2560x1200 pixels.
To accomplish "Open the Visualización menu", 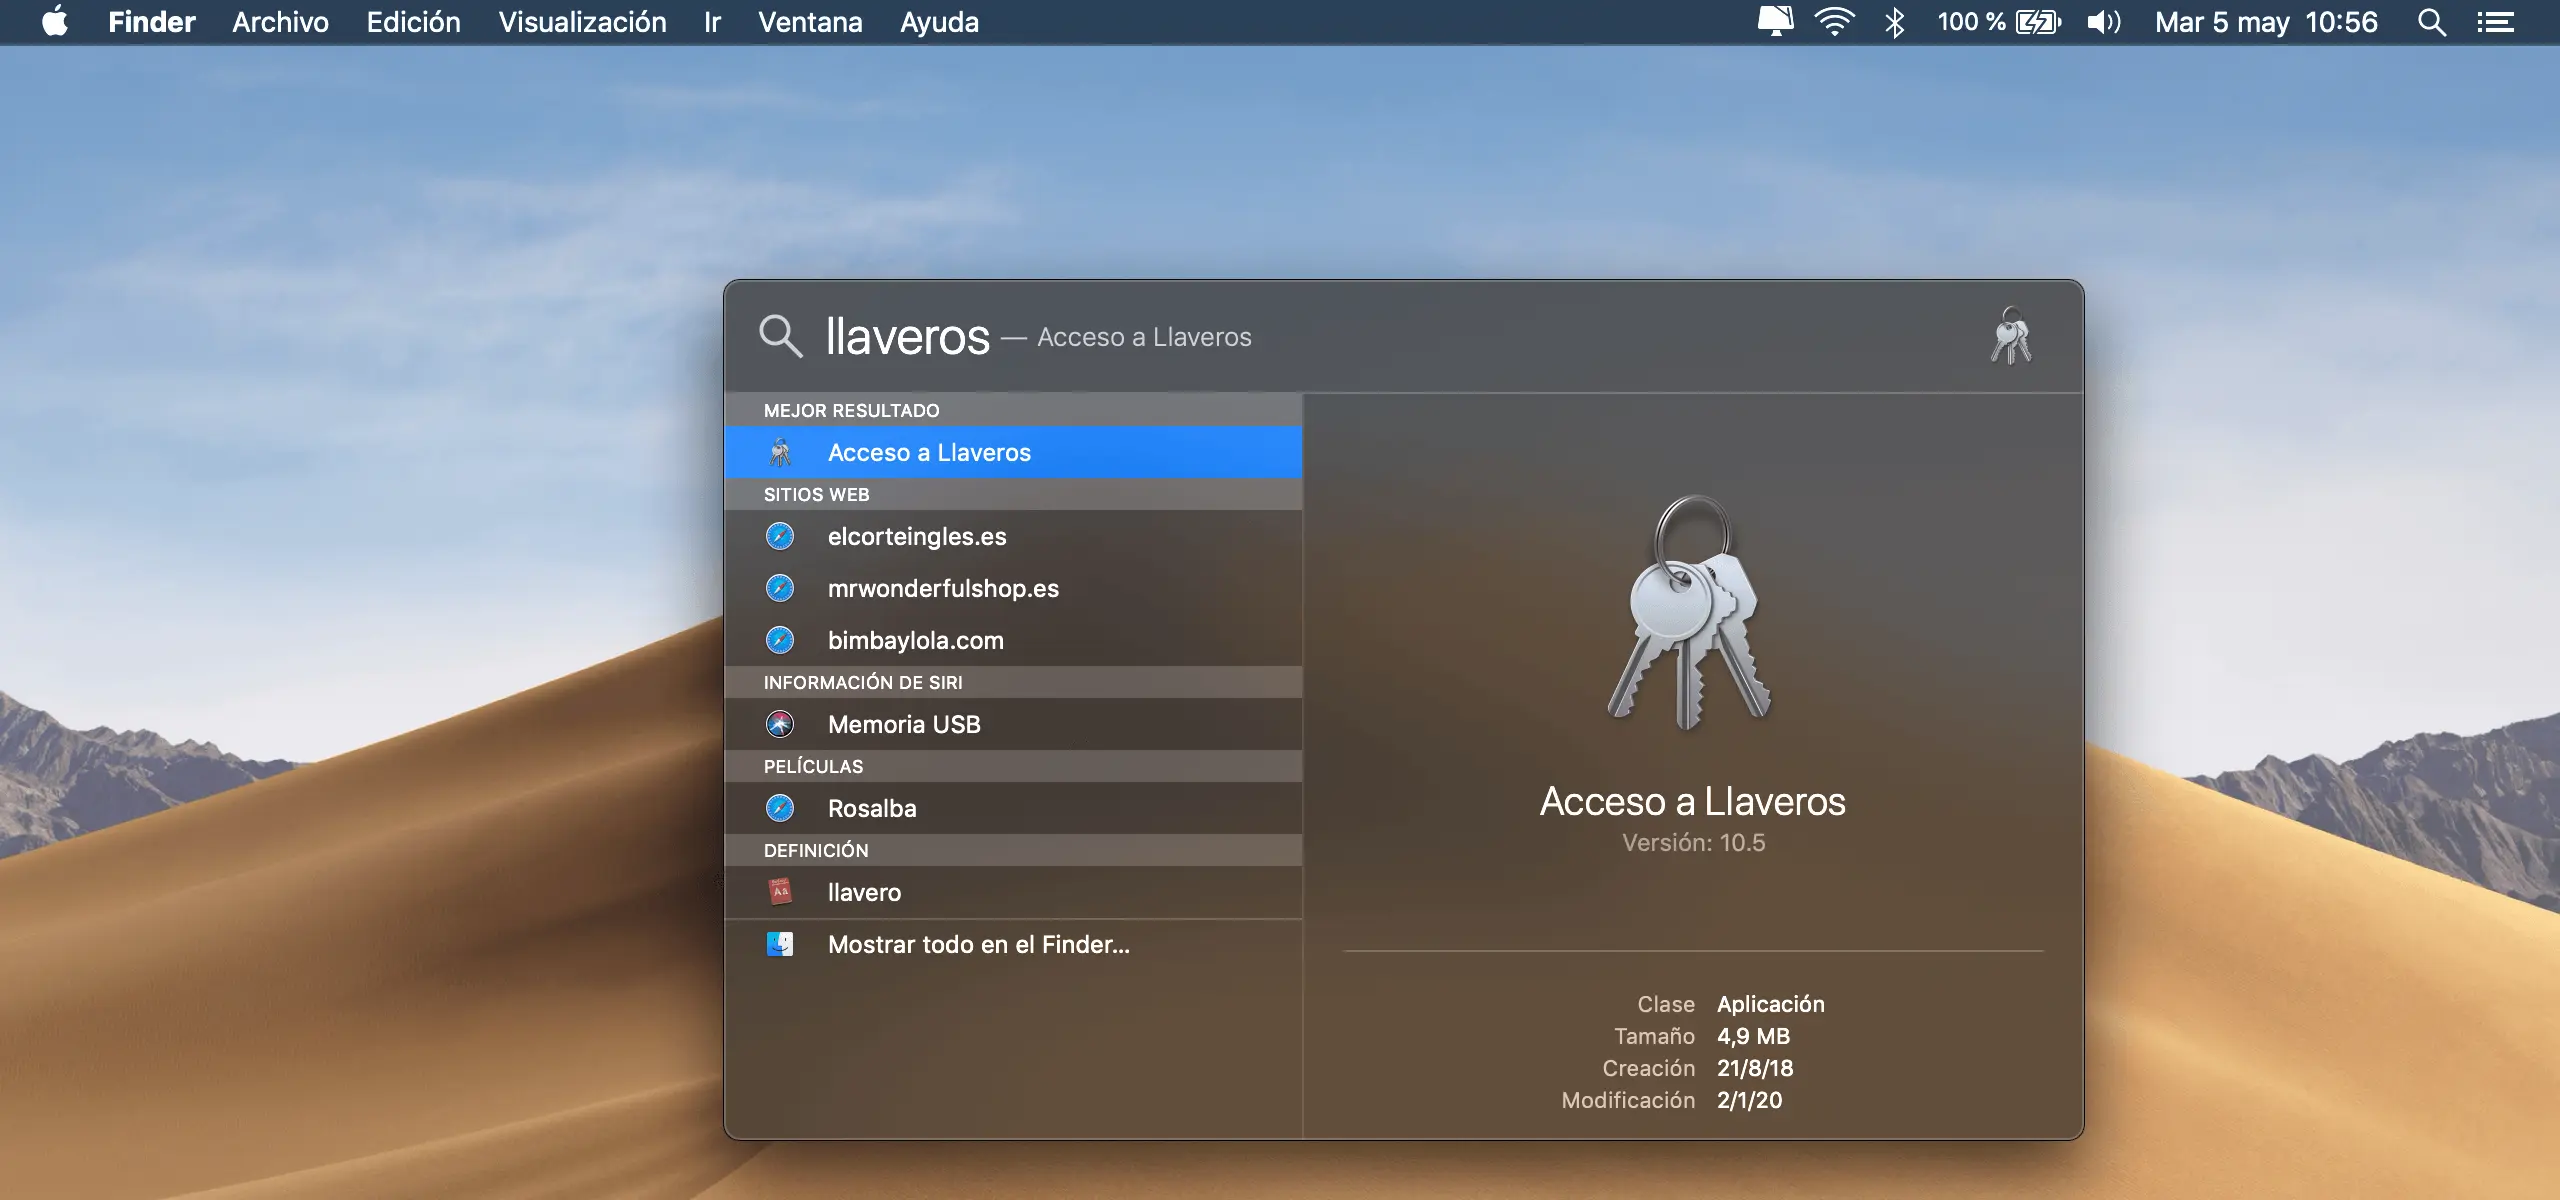I will 582,22.
